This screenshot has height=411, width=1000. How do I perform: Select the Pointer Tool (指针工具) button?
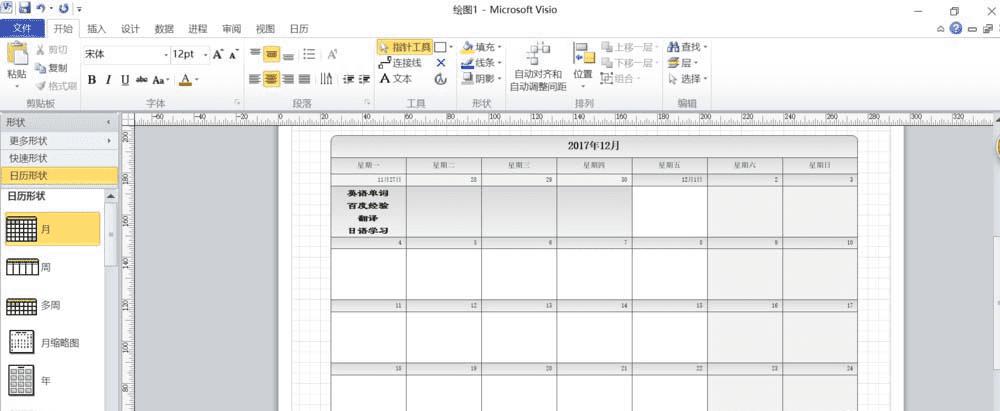click(405, 47)
